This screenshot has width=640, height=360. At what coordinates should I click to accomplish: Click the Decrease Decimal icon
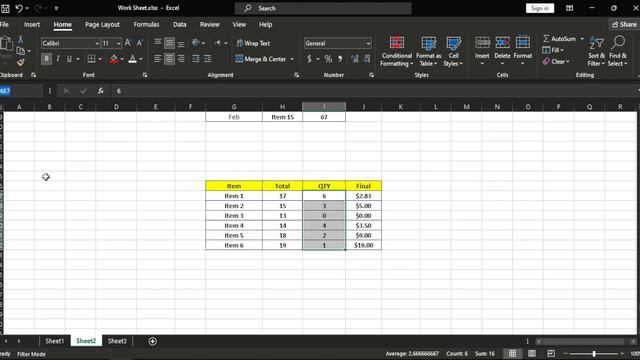click(367, 59)
